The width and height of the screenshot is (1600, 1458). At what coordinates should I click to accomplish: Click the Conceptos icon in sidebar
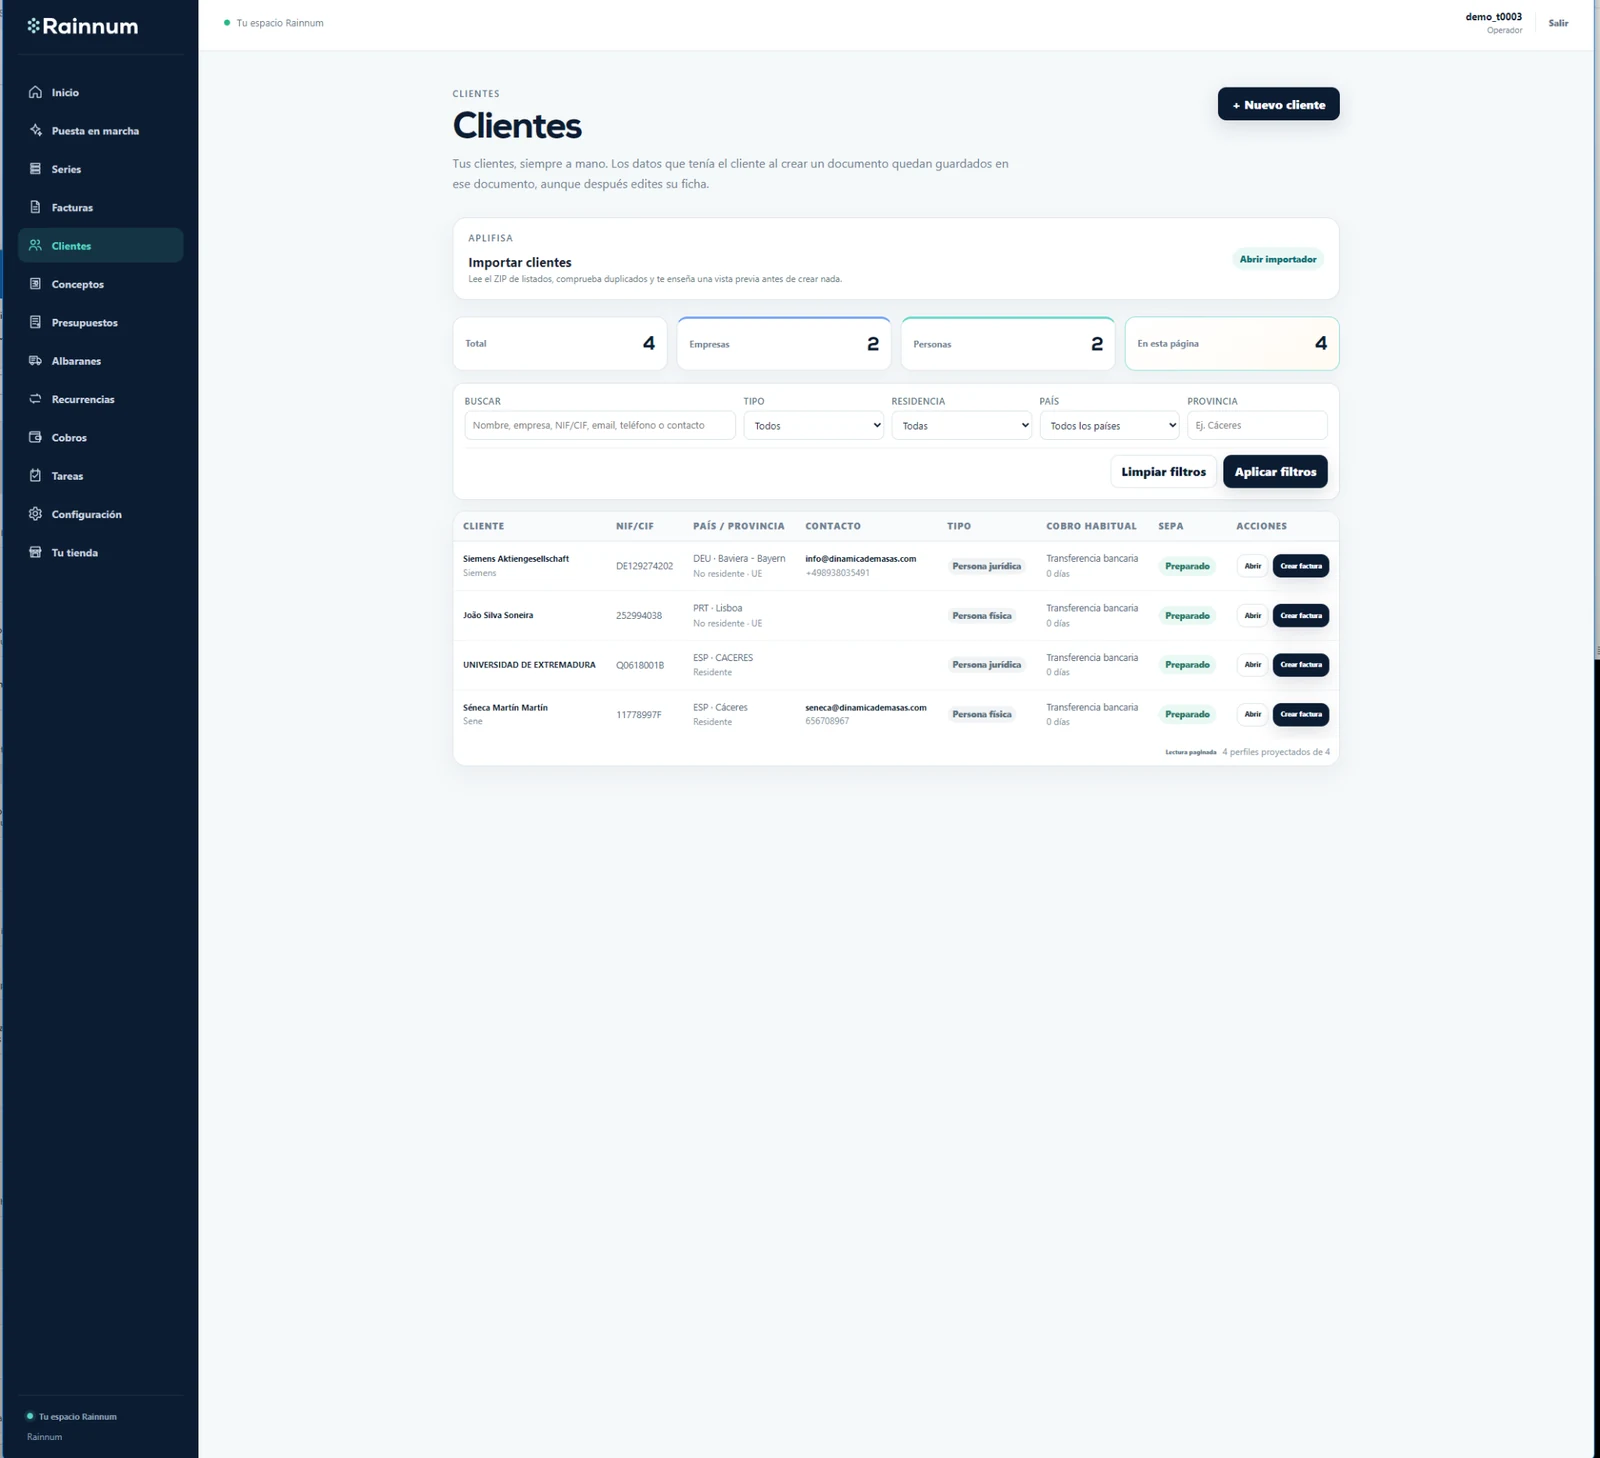point(35,284)
